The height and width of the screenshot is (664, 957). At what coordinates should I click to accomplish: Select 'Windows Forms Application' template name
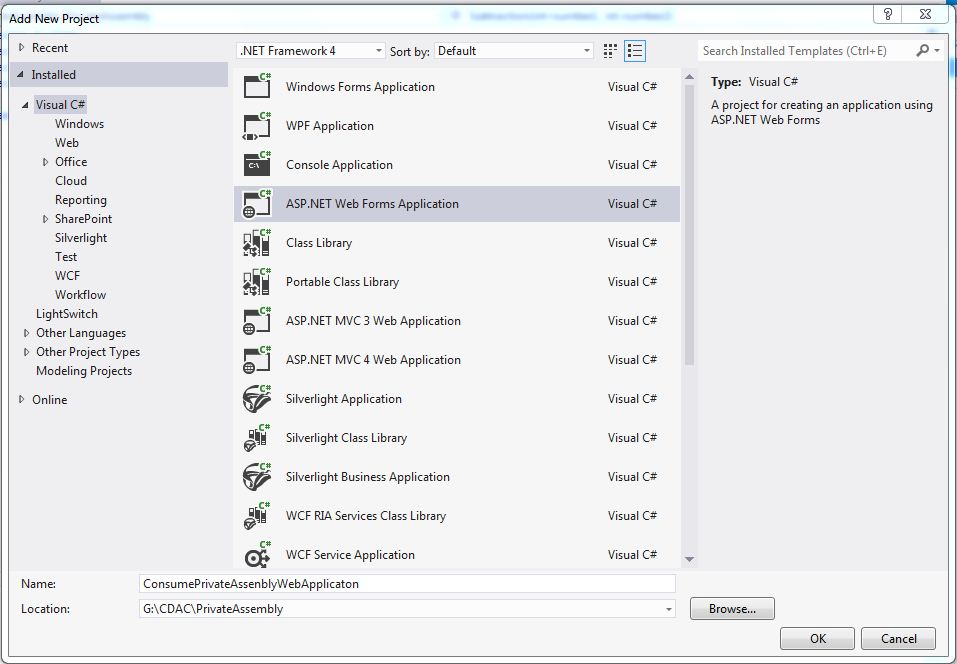(360, 87)
